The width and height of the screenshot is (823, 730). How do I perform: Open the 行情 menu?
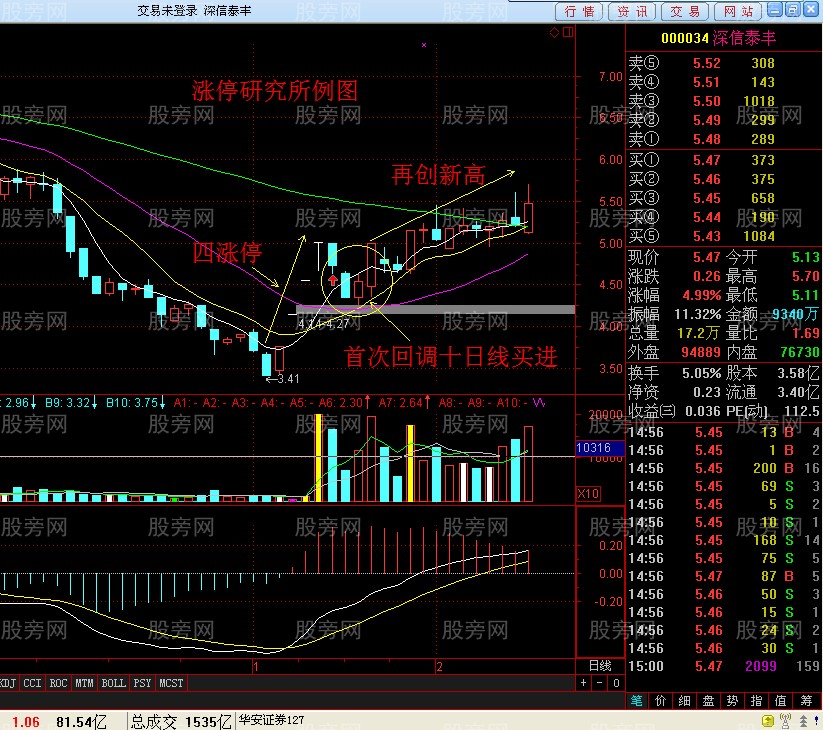tap(580, 11)
